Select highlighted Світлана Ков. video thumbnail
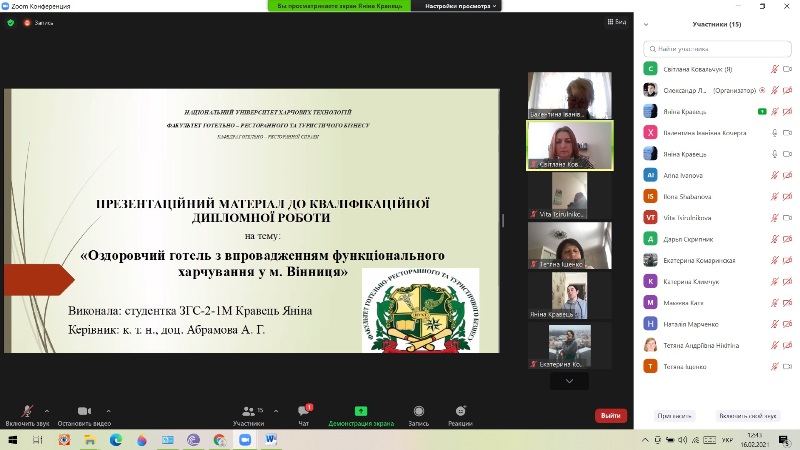Viewport: 800px width, 450px height. pos(569,145)
